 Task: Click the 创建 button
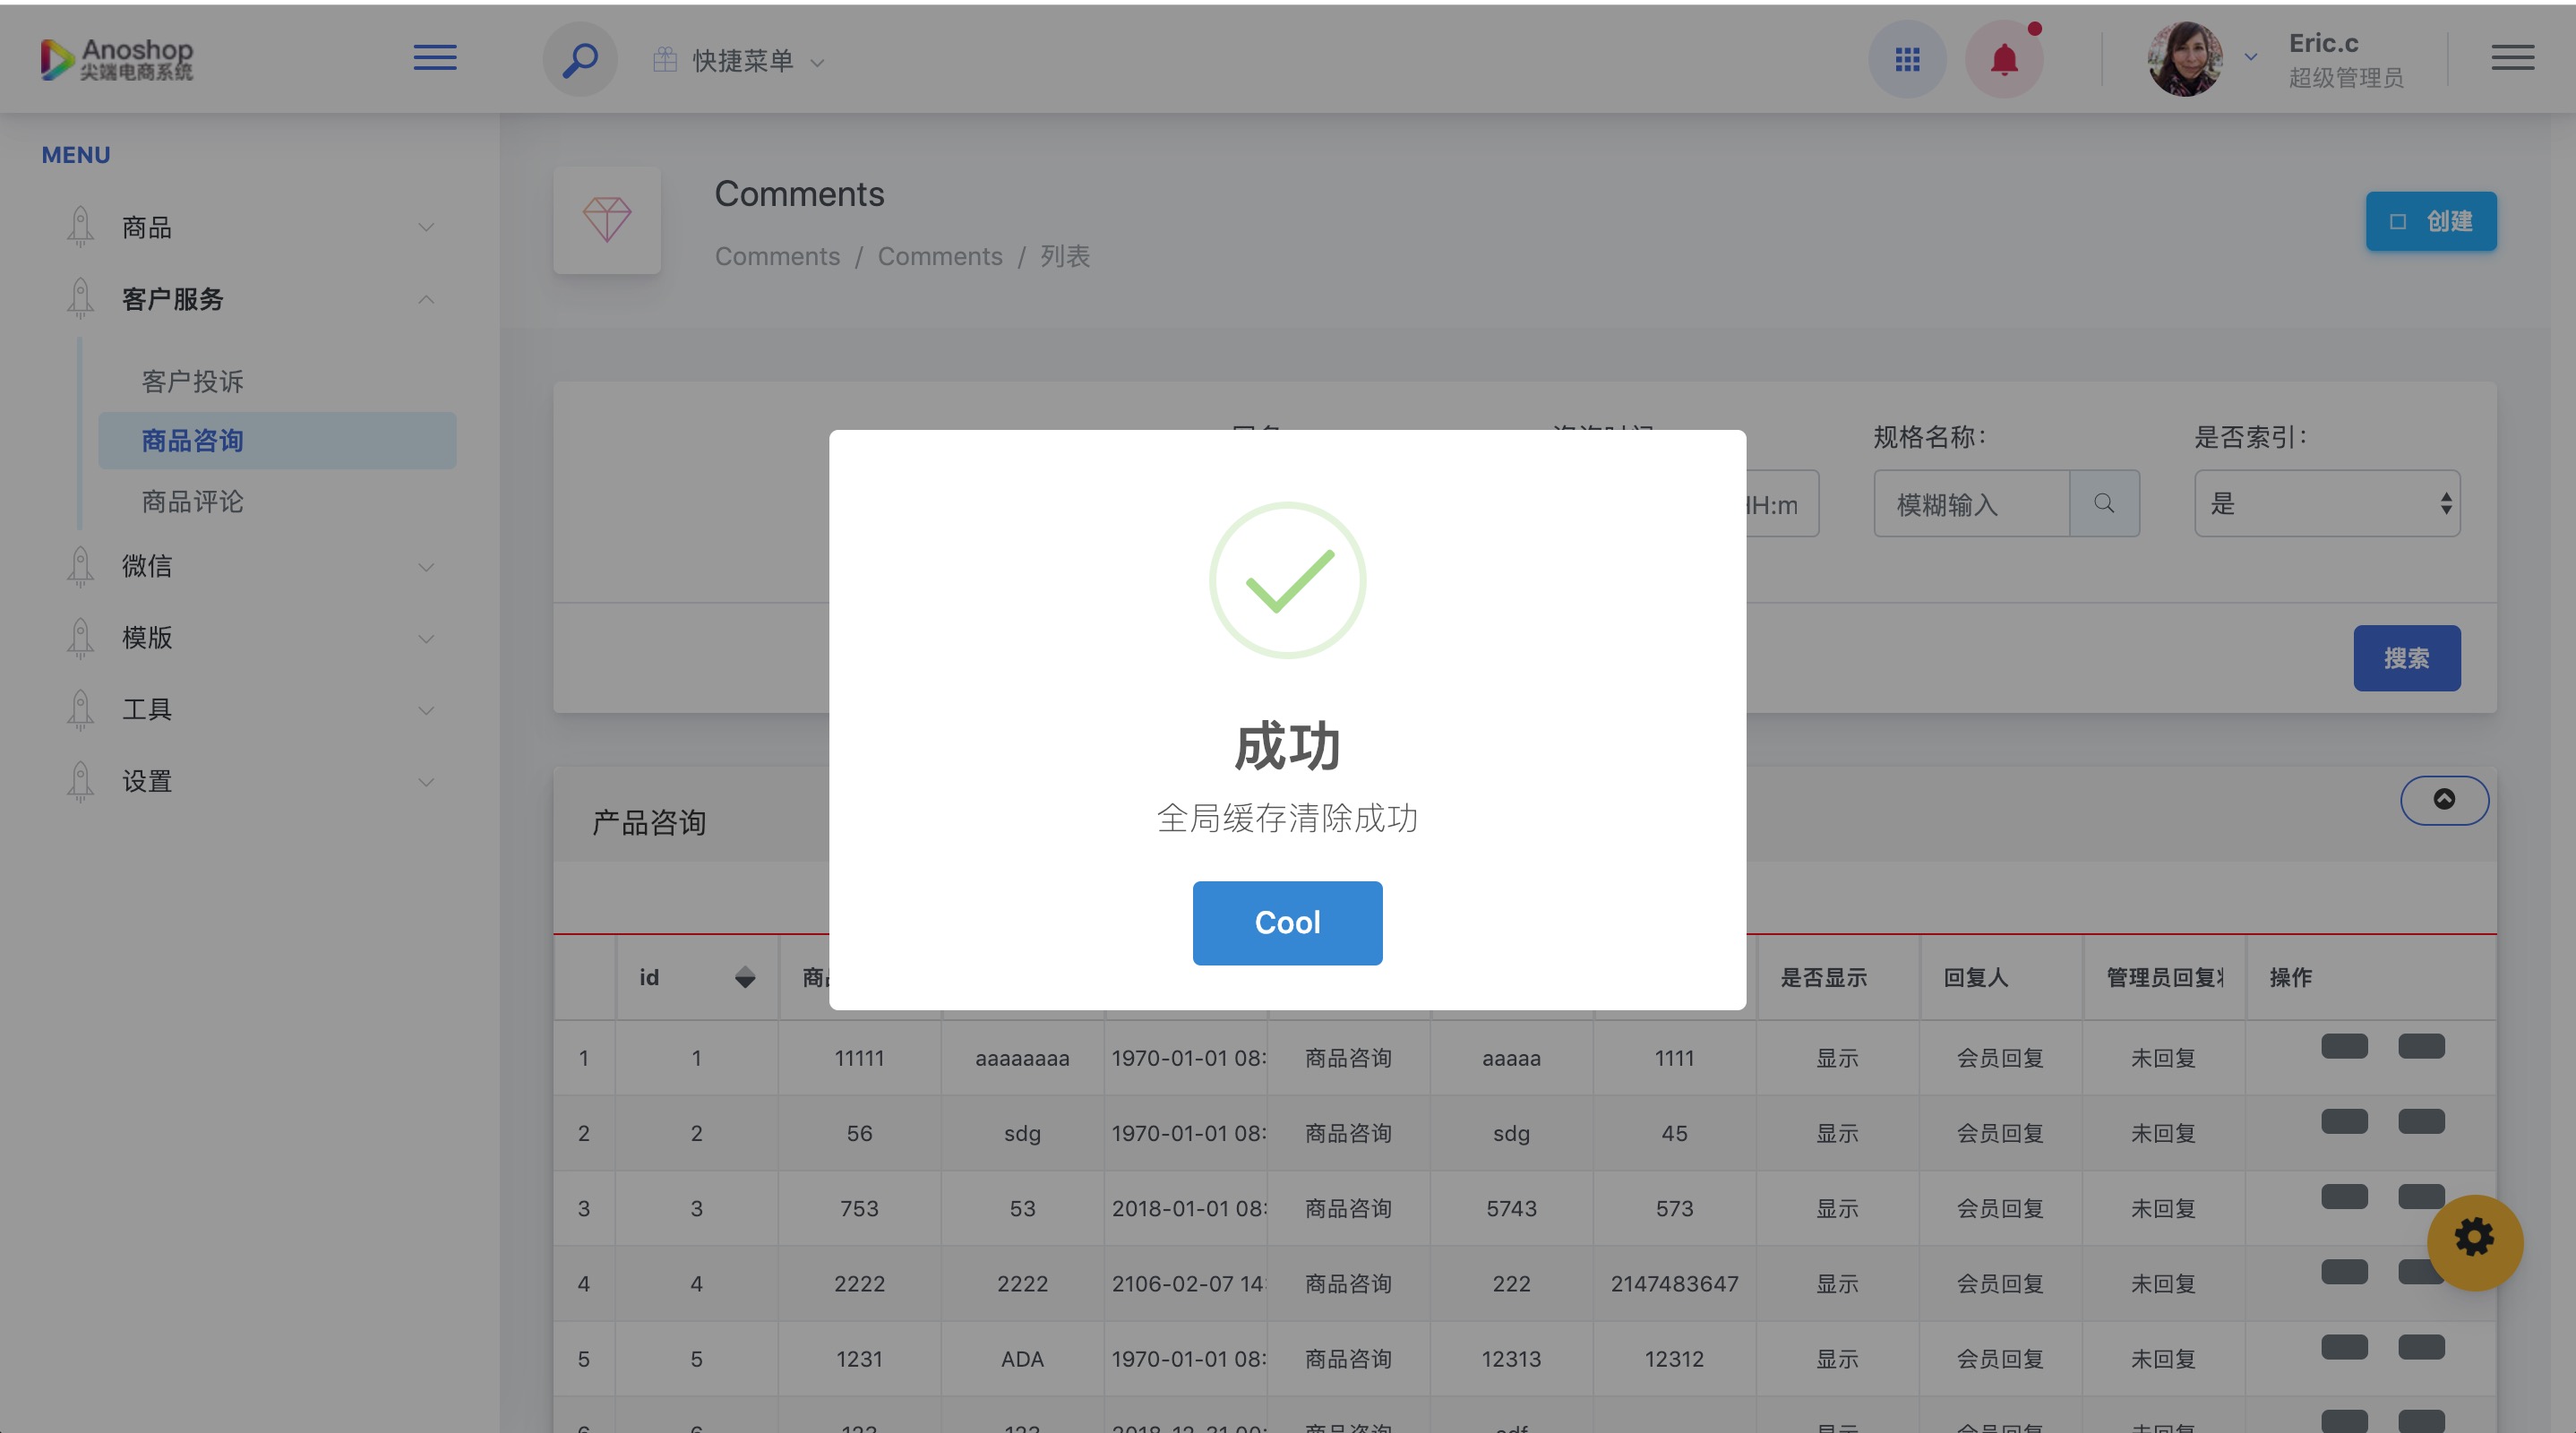(x=2430, y=221)
